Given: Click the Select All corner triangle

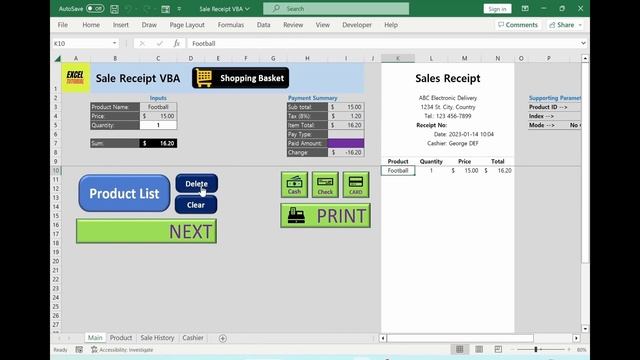Looking at the screenshot, I should pyautogui.click(x=58, y=58).
